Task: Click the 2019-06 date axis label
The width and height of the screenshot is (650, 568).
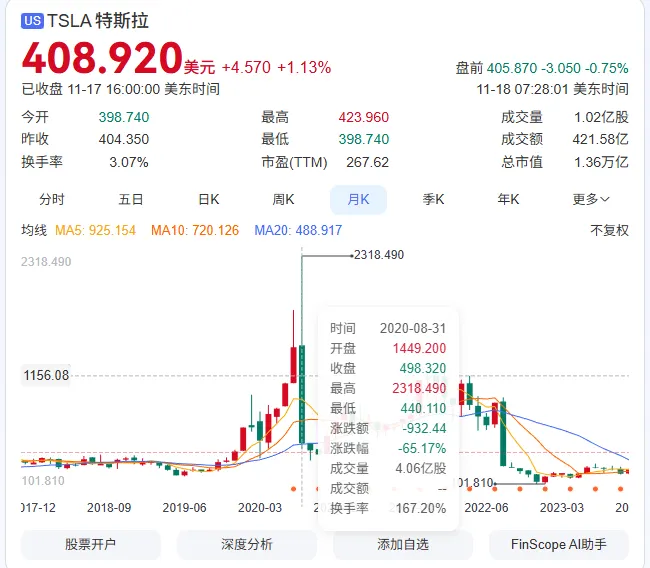Action: (x=184, y=507)
